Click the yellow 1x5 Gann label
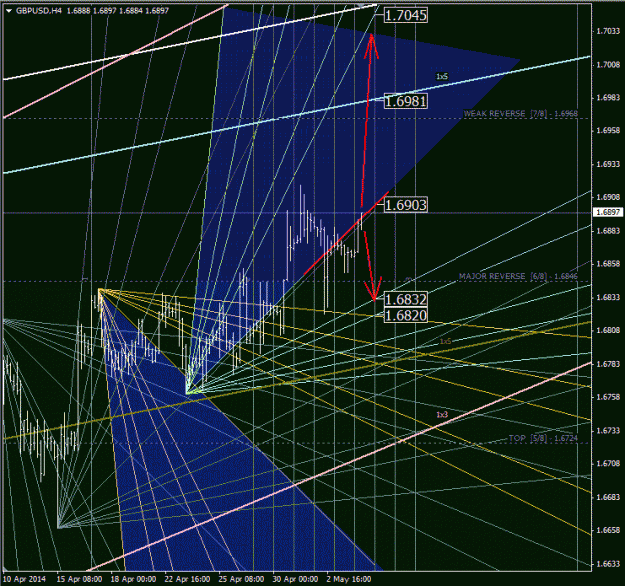This screenshot has width=625, height=586. coord(445,342)
